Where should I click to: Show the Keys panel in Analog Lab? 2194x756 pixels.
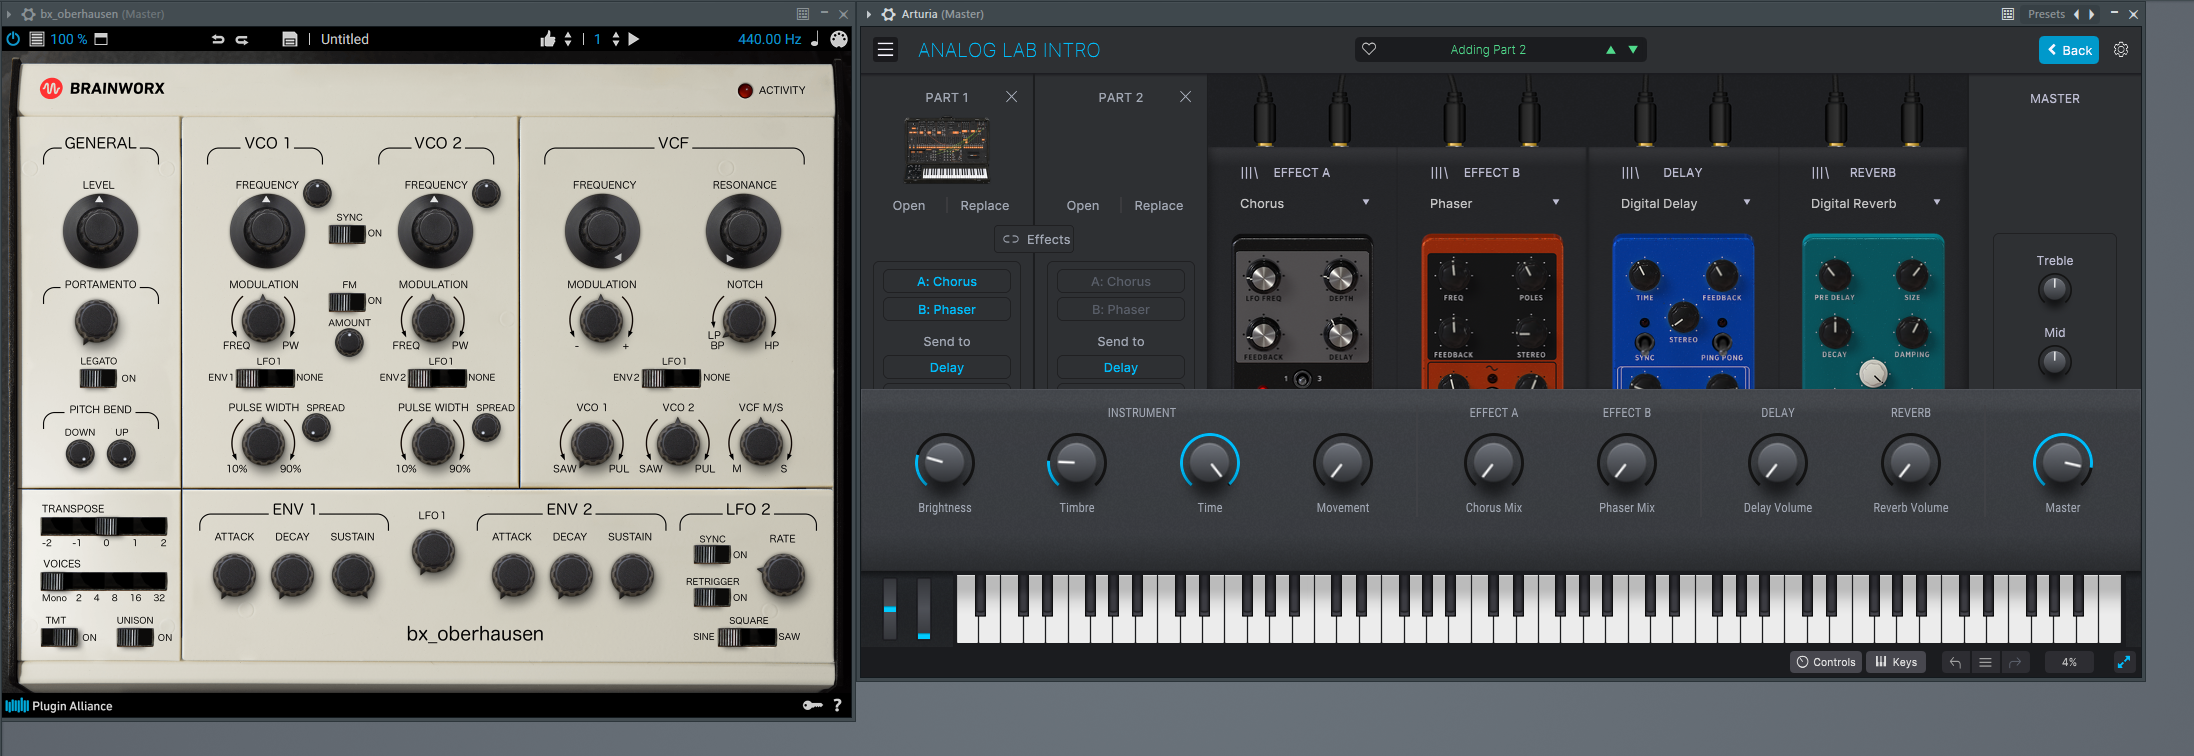1896,662
